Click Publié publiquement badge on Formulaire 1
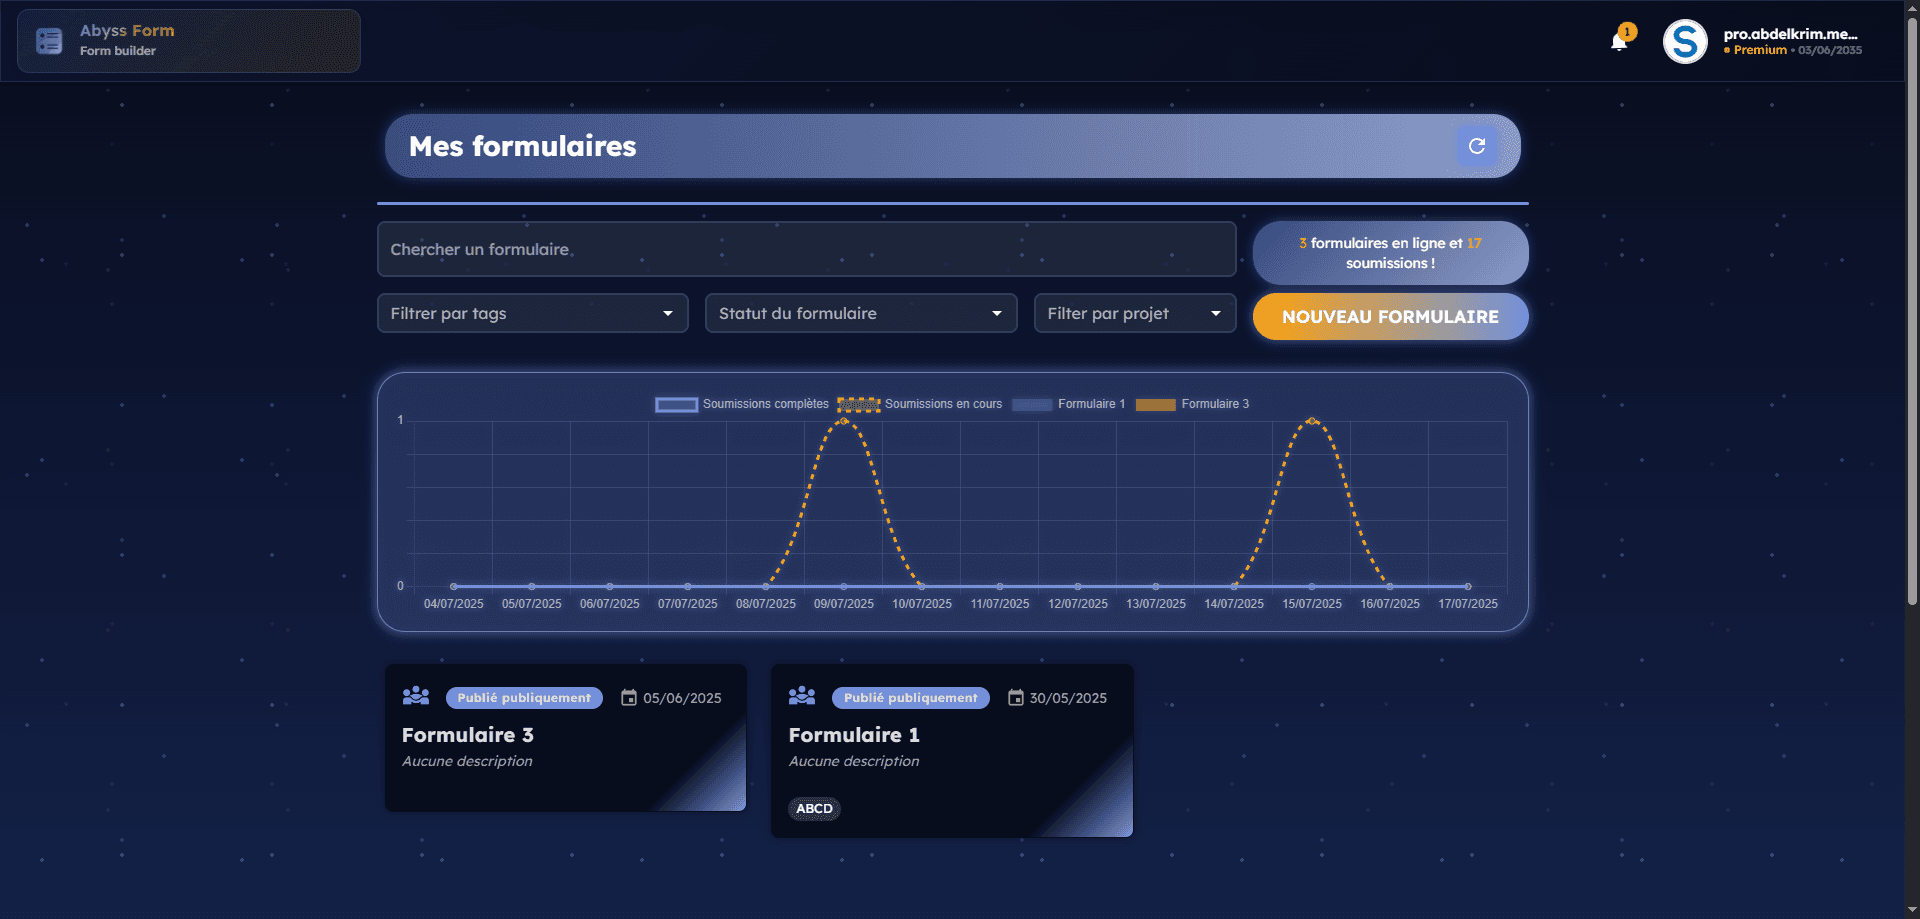This screenshot has height=919, width=1920. pos(911,698)
